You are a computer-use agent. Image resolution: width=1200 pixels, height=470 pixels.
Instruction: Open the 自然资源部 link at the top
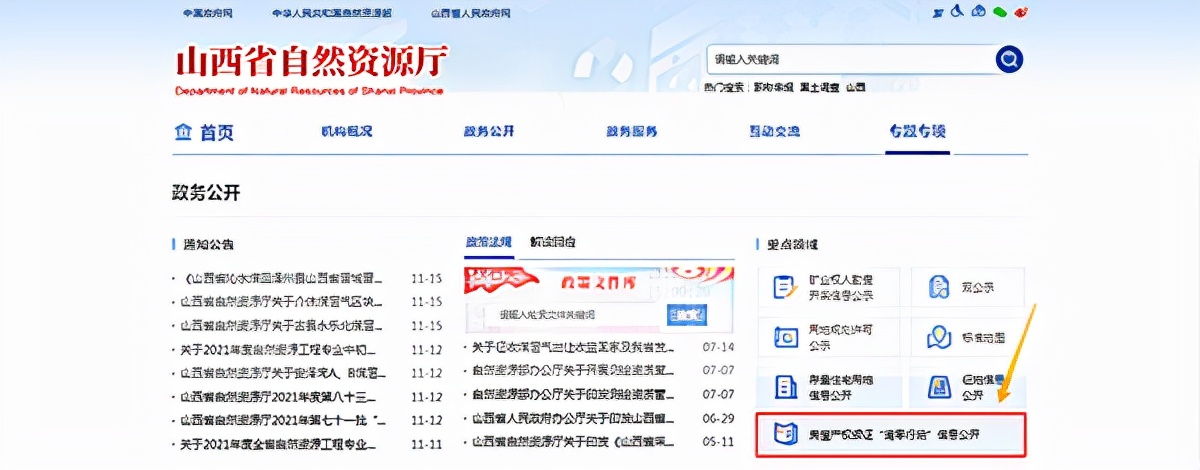(x=332, y=13)
